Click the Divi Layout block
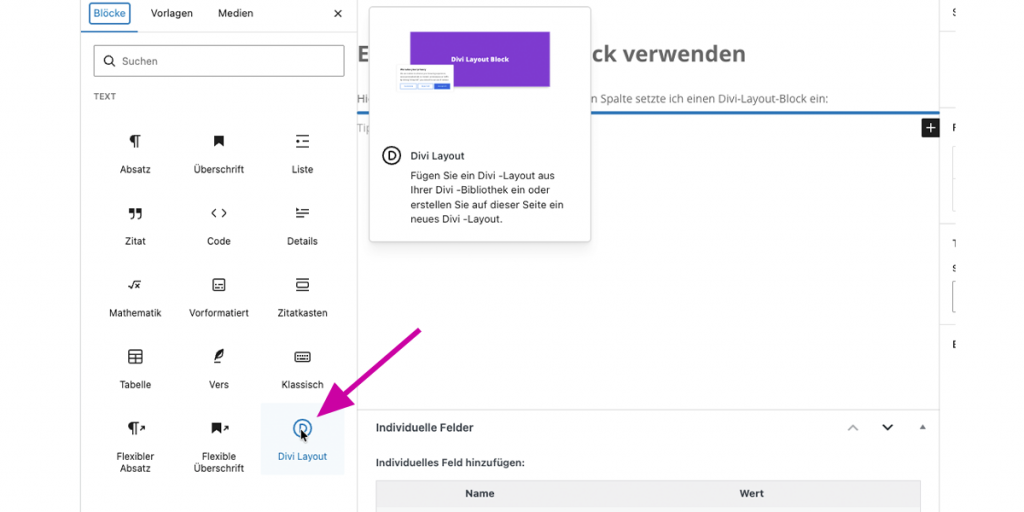This screenshot has height=512, width=1024. tap(302, 440)
